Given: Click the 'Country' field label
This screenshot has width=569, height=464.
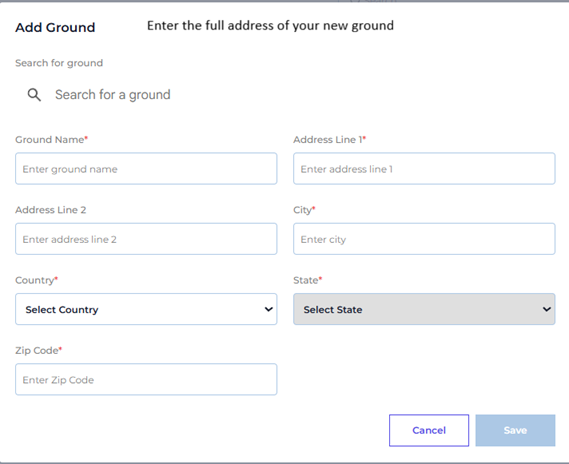Looking at the screenshot, I should [37, 280].
